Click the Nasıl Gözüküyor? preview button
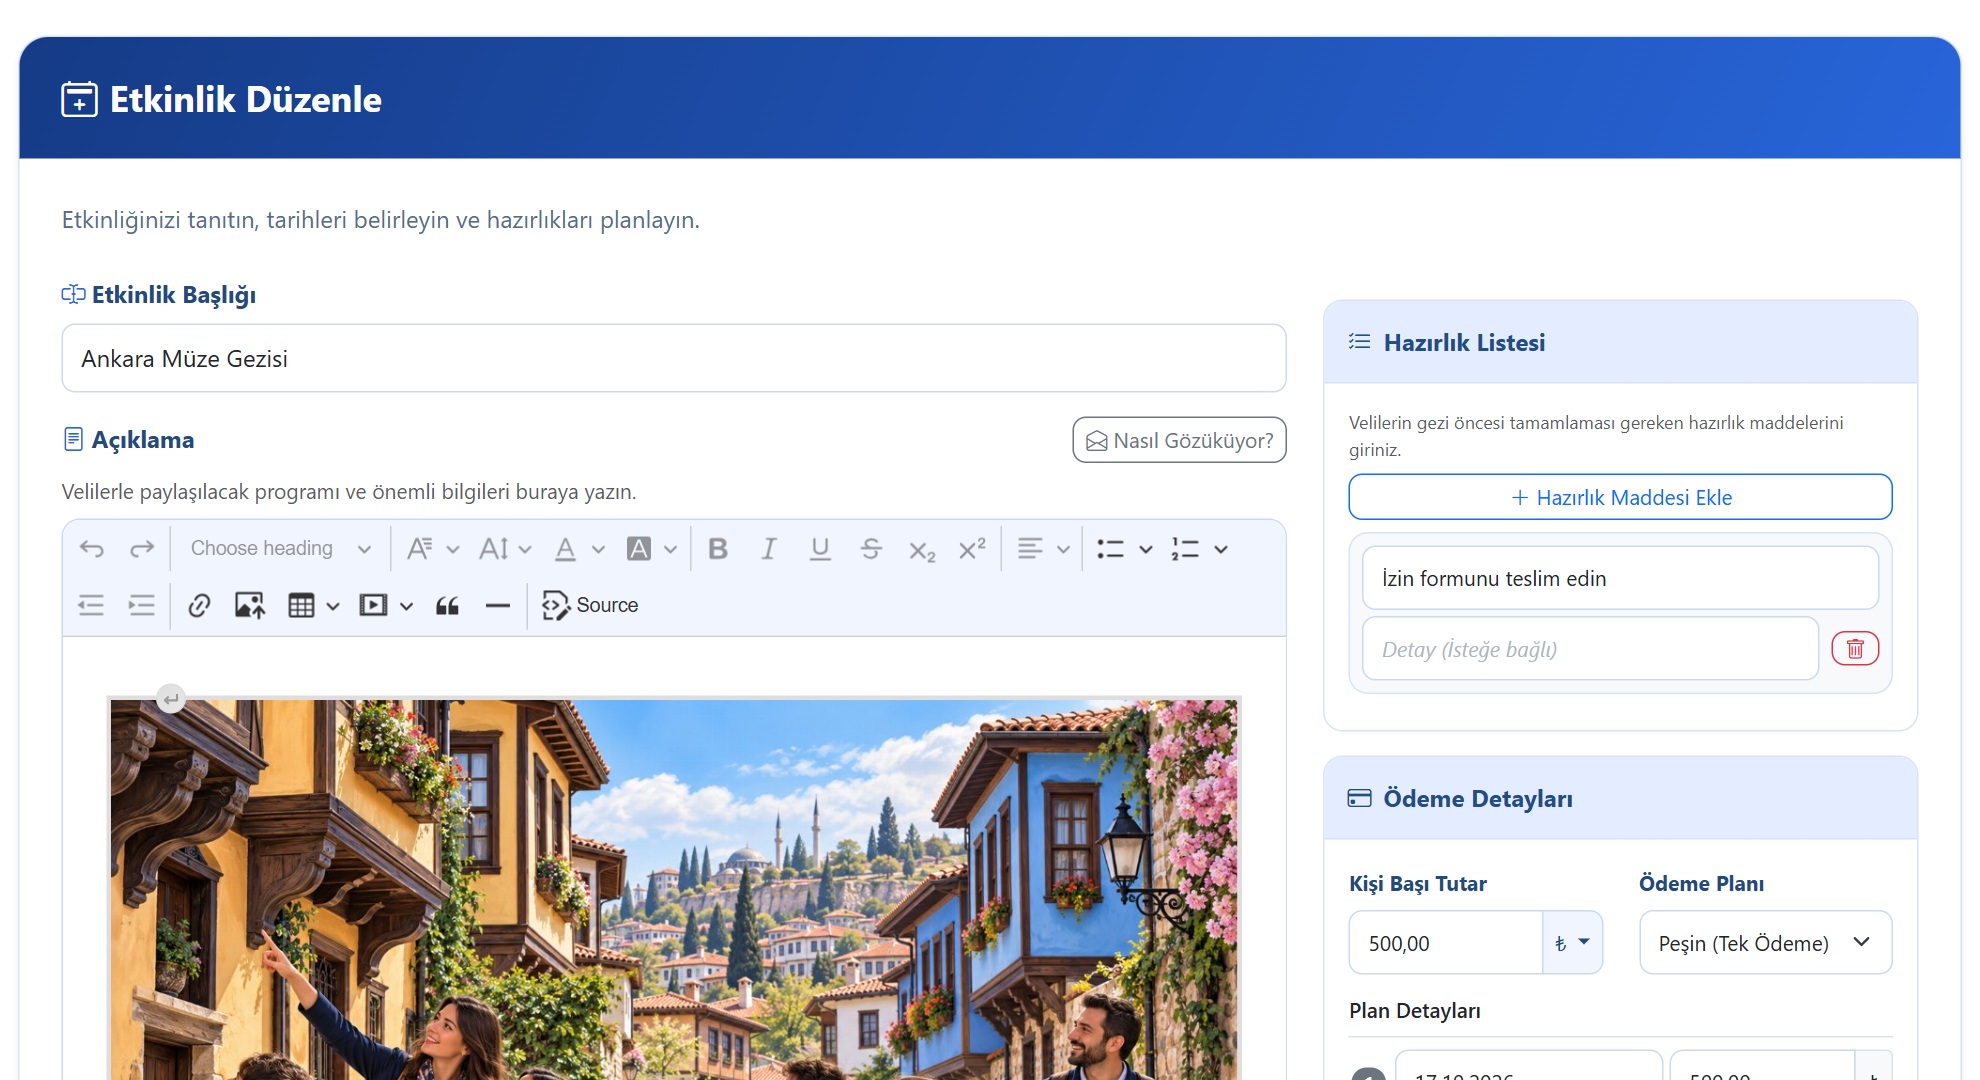 pos(1179,440)
